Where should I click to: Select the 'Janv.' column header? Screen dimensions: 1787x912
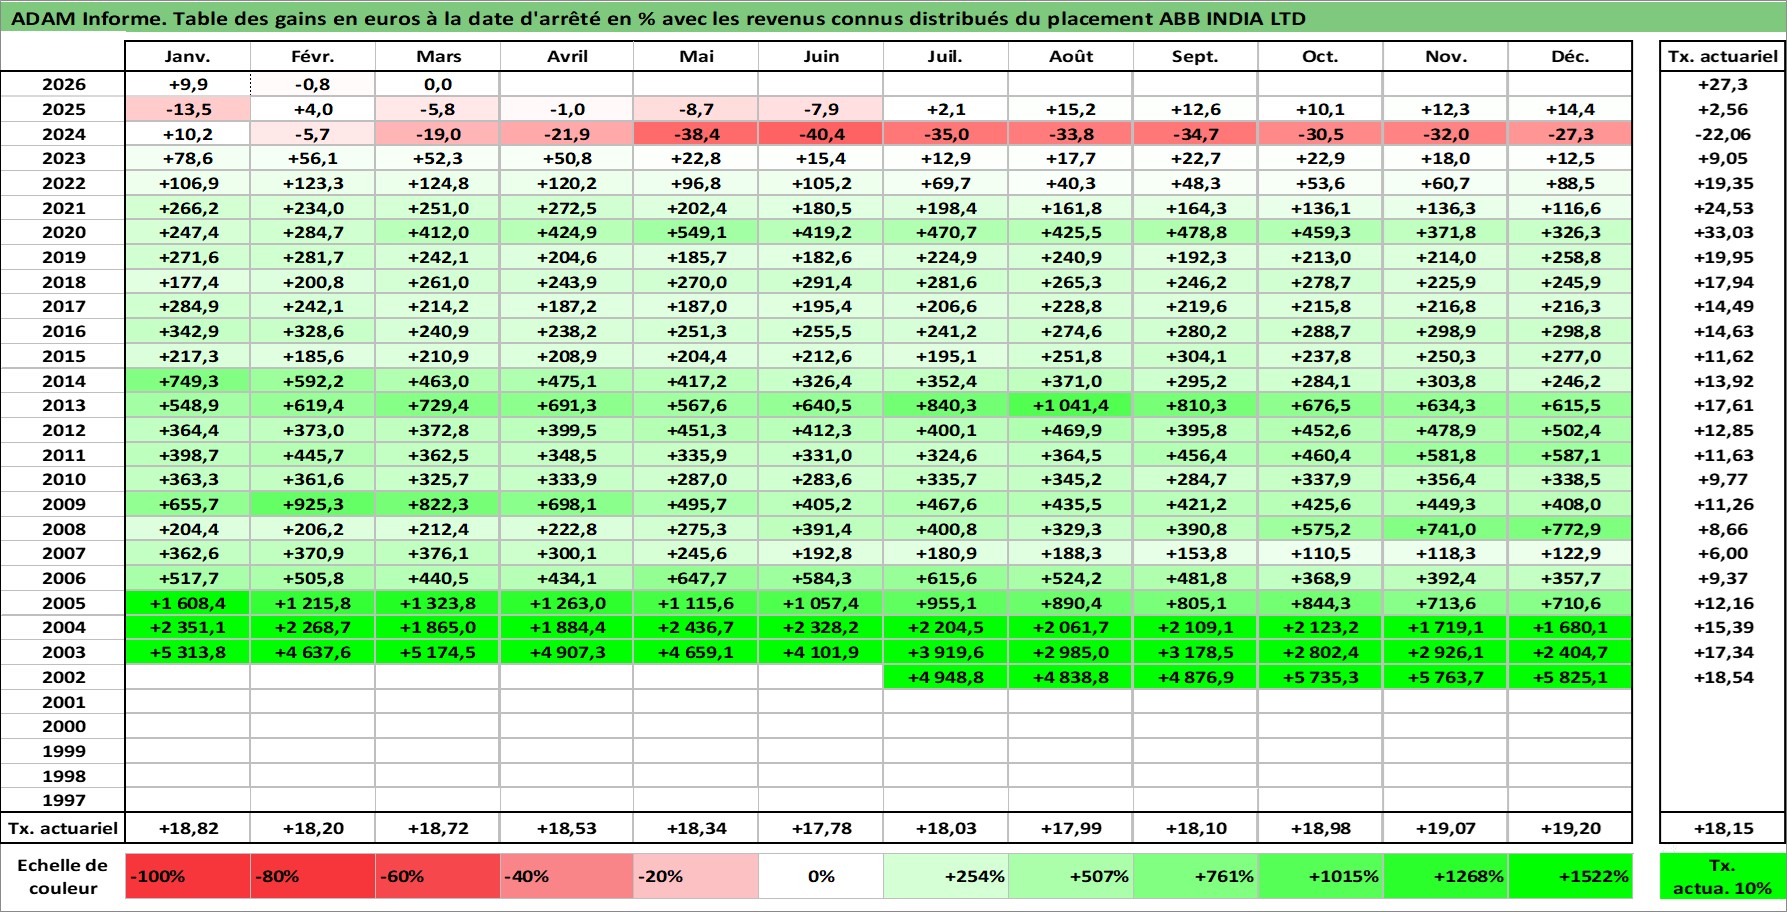point(188,56)
